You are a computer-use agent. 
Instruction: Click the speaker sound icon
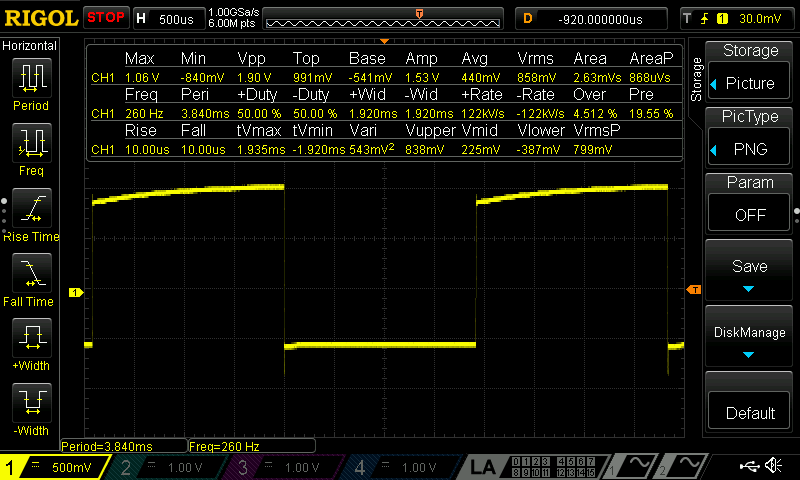coord(773,466)
